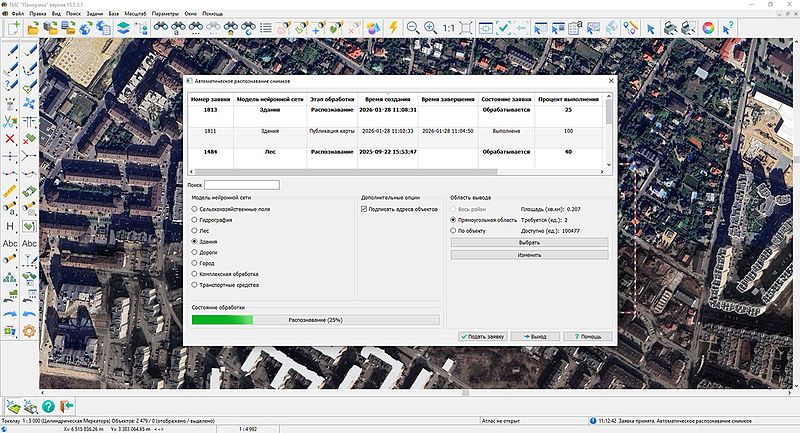
Task: Select the Лес neural network model
Action: pos(195,230)
